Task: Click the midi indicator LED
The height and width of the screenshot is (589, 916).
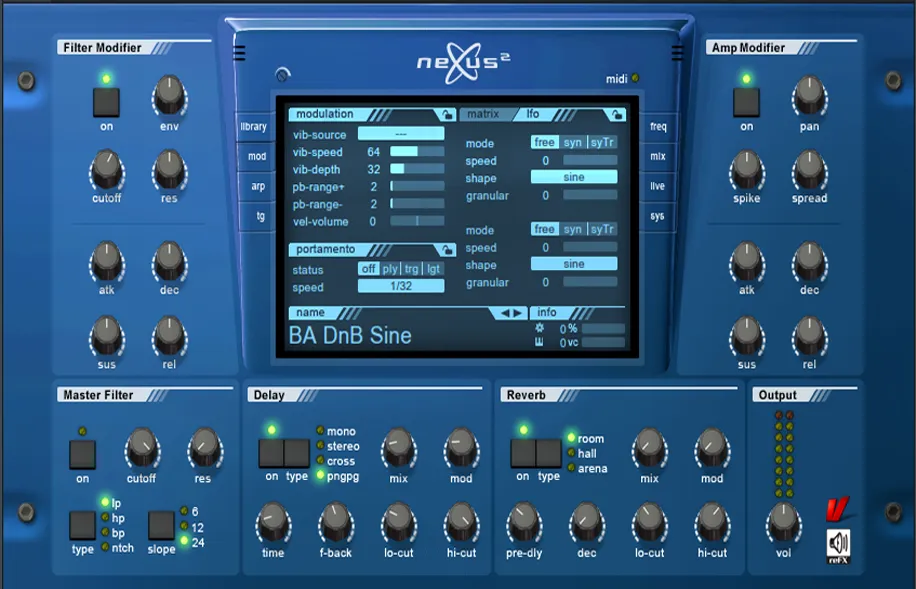Action: (635, 78)
